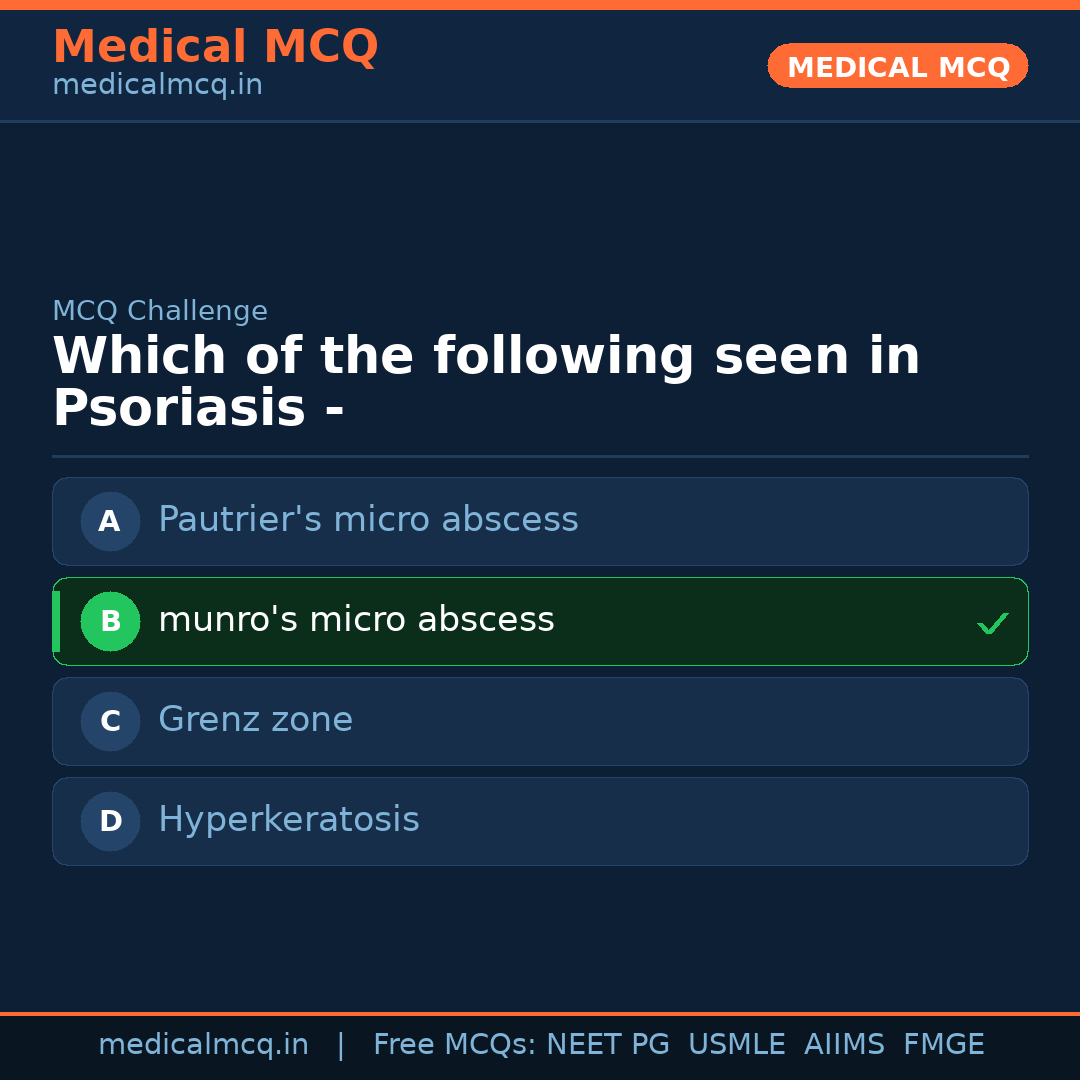Click the A letter circle icon
The height and width of the screenshot is (1080, 1080).
click(x=110, y=521)
